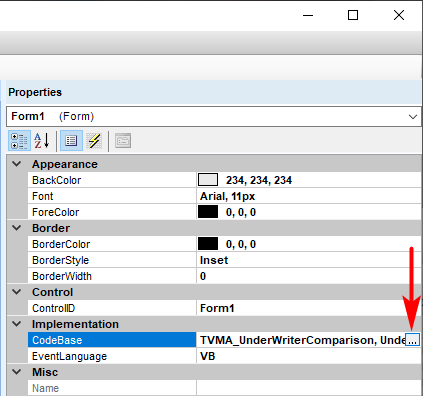Show the Properties list button
Viewport: 423px width, 396px height.
[x=71, y=141]
